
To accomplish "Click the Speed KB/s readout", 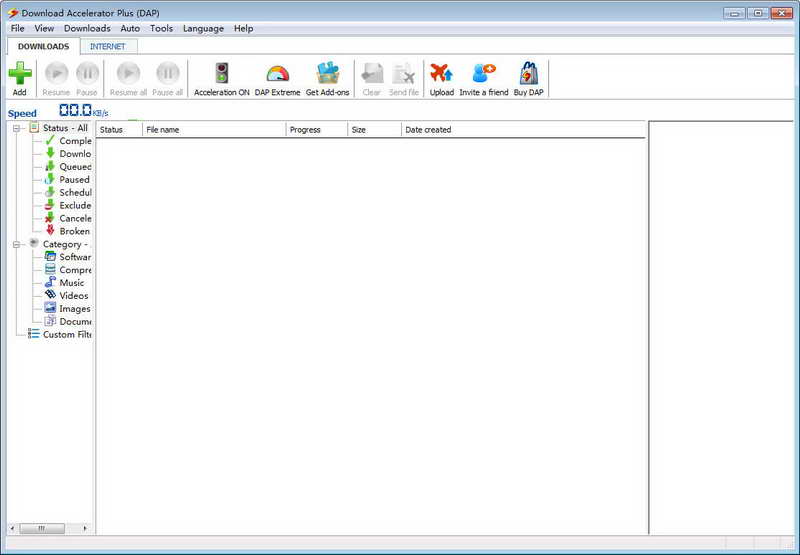I will 84,111.
